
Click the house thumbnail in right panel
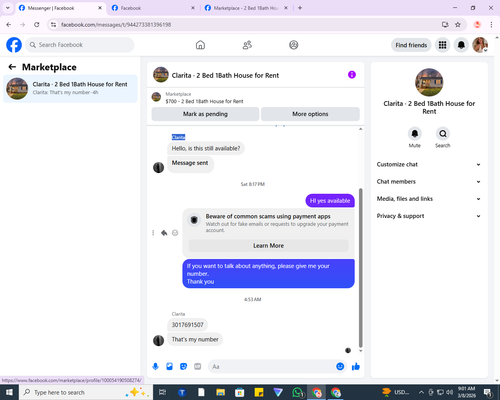click(x=429, y=82)
